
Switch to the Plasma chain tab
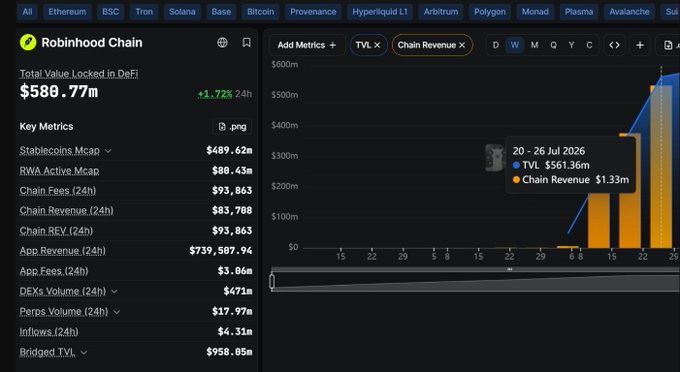click(579, 12)
